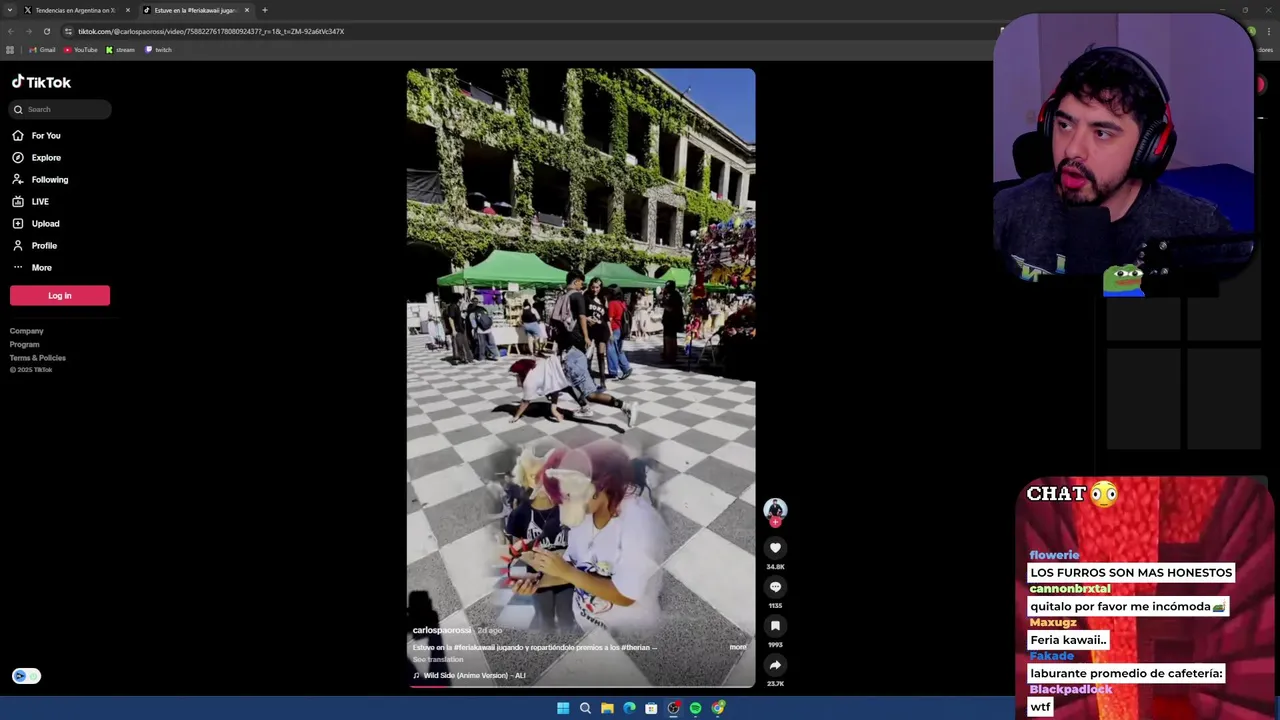Click the TikTok logo

point(41,82)
